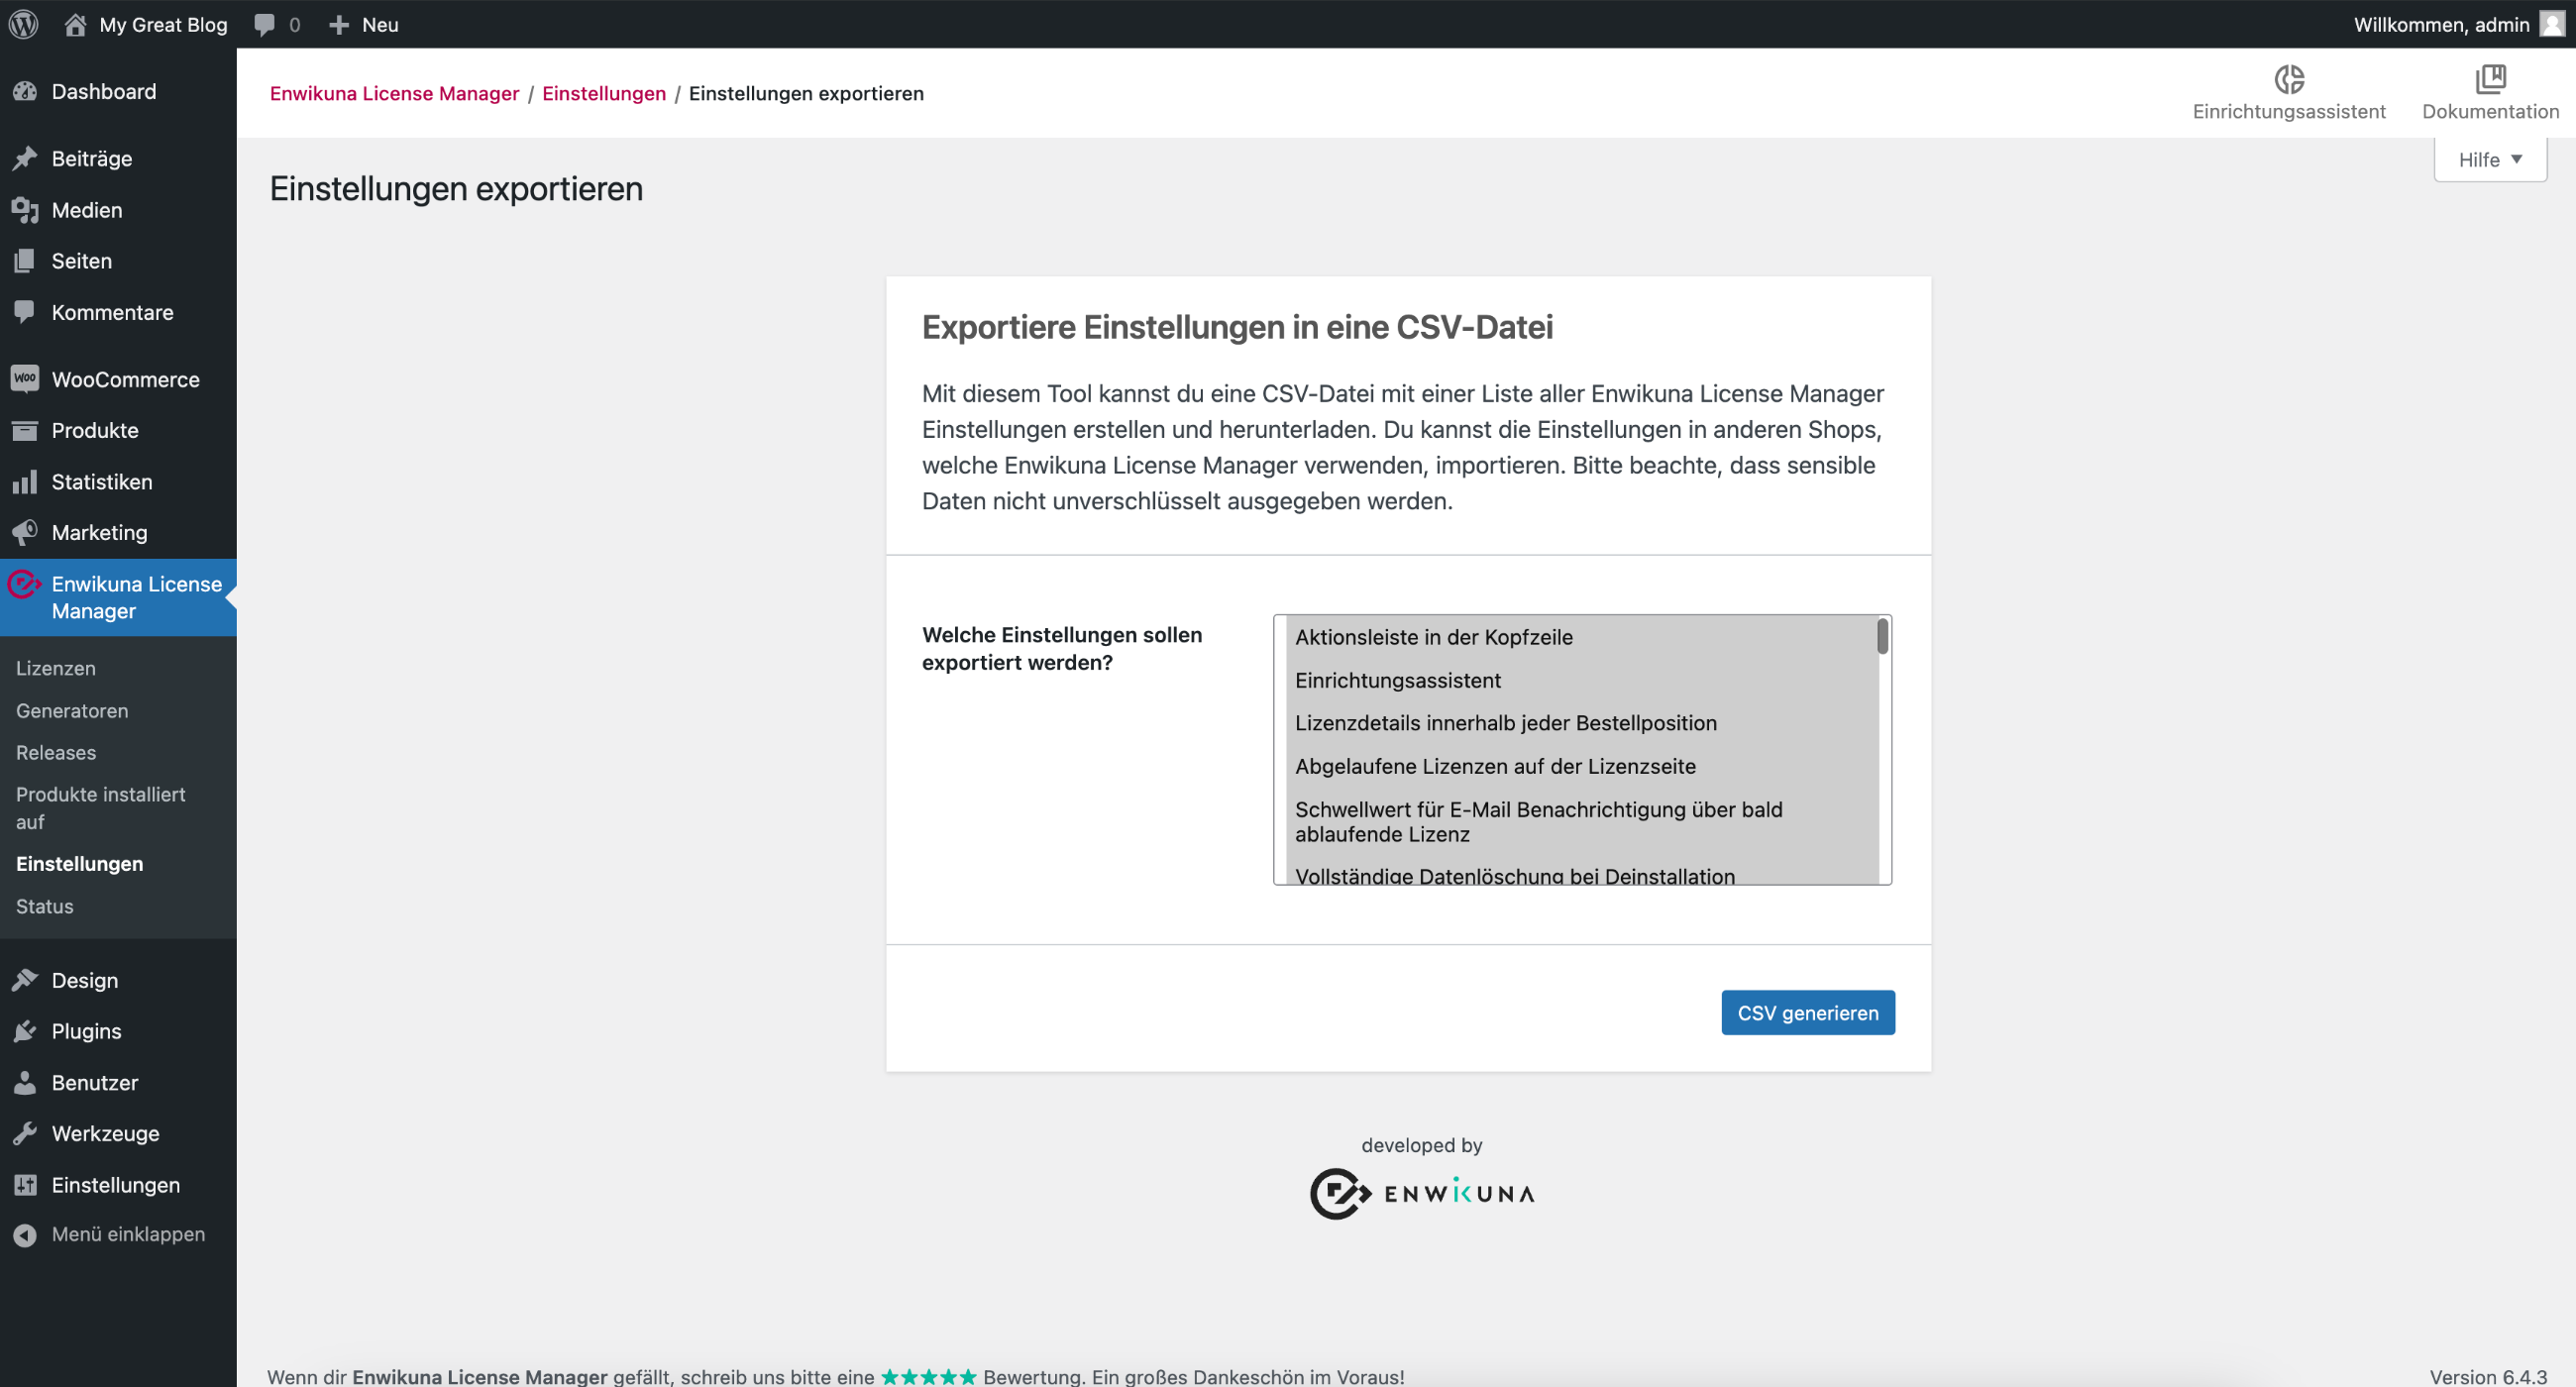Click the Design paintbrush icon

click(25, 980)
